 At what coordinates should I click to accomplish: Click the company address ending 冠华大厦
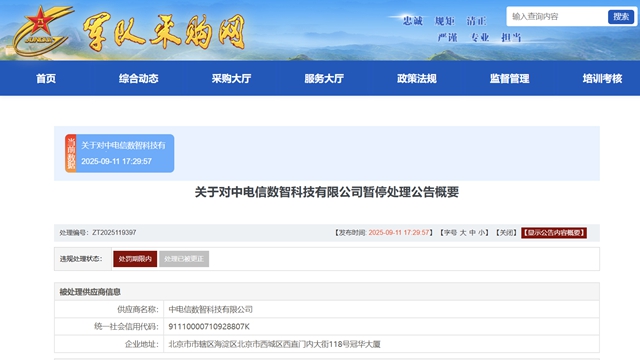point(274,344)
